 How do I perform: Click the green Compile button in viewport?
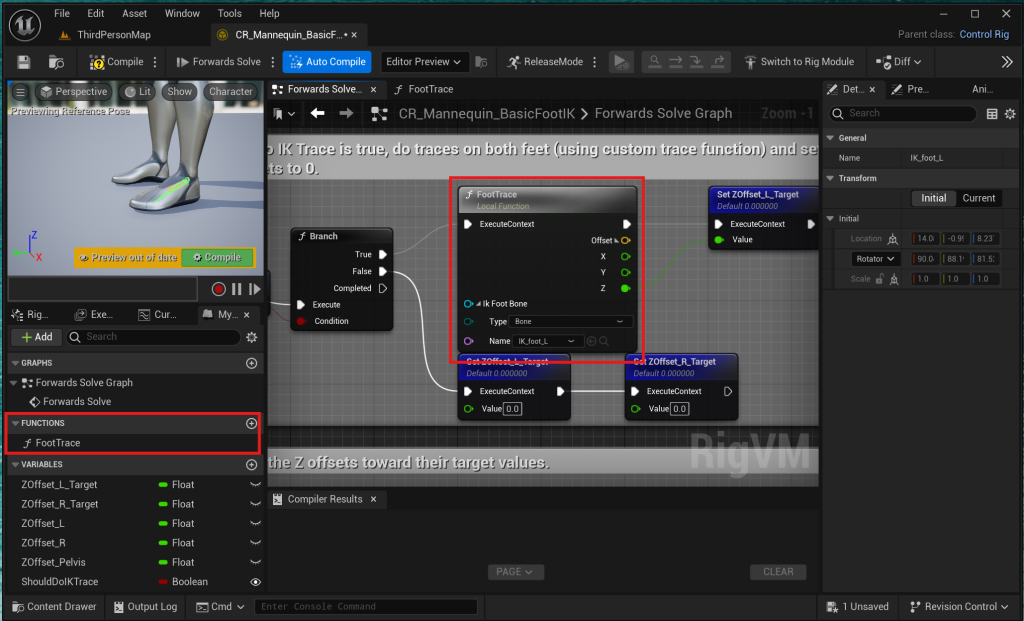click(217, 257)
